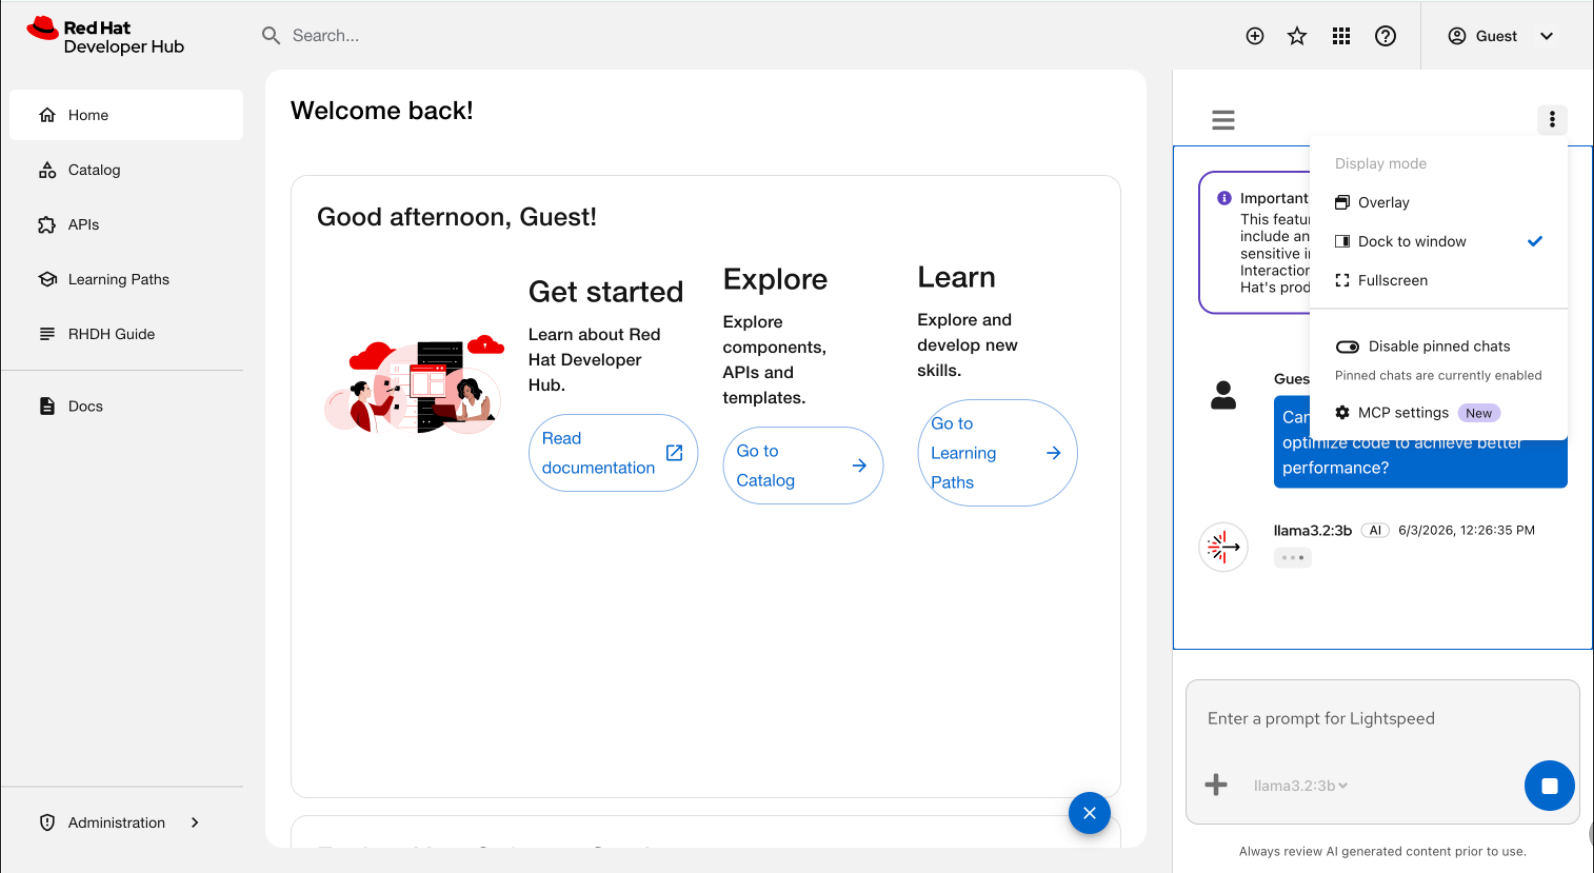1594x873 pixels.
Task: Click the Lightspeed kebab options icon
Action: point(1552,120)
